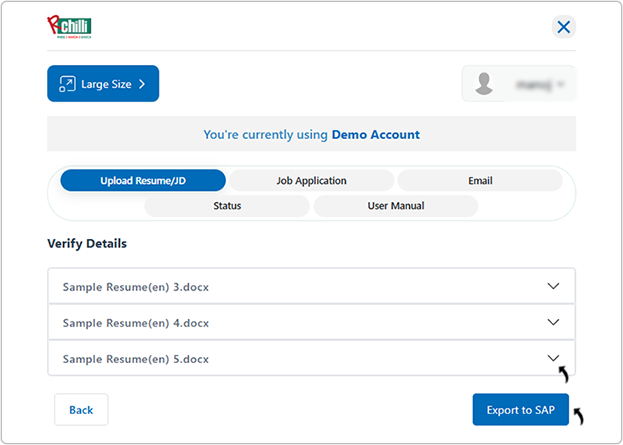Click the user avatar icon
Screen dimensions: 623x445
click(x=485, y=84)
